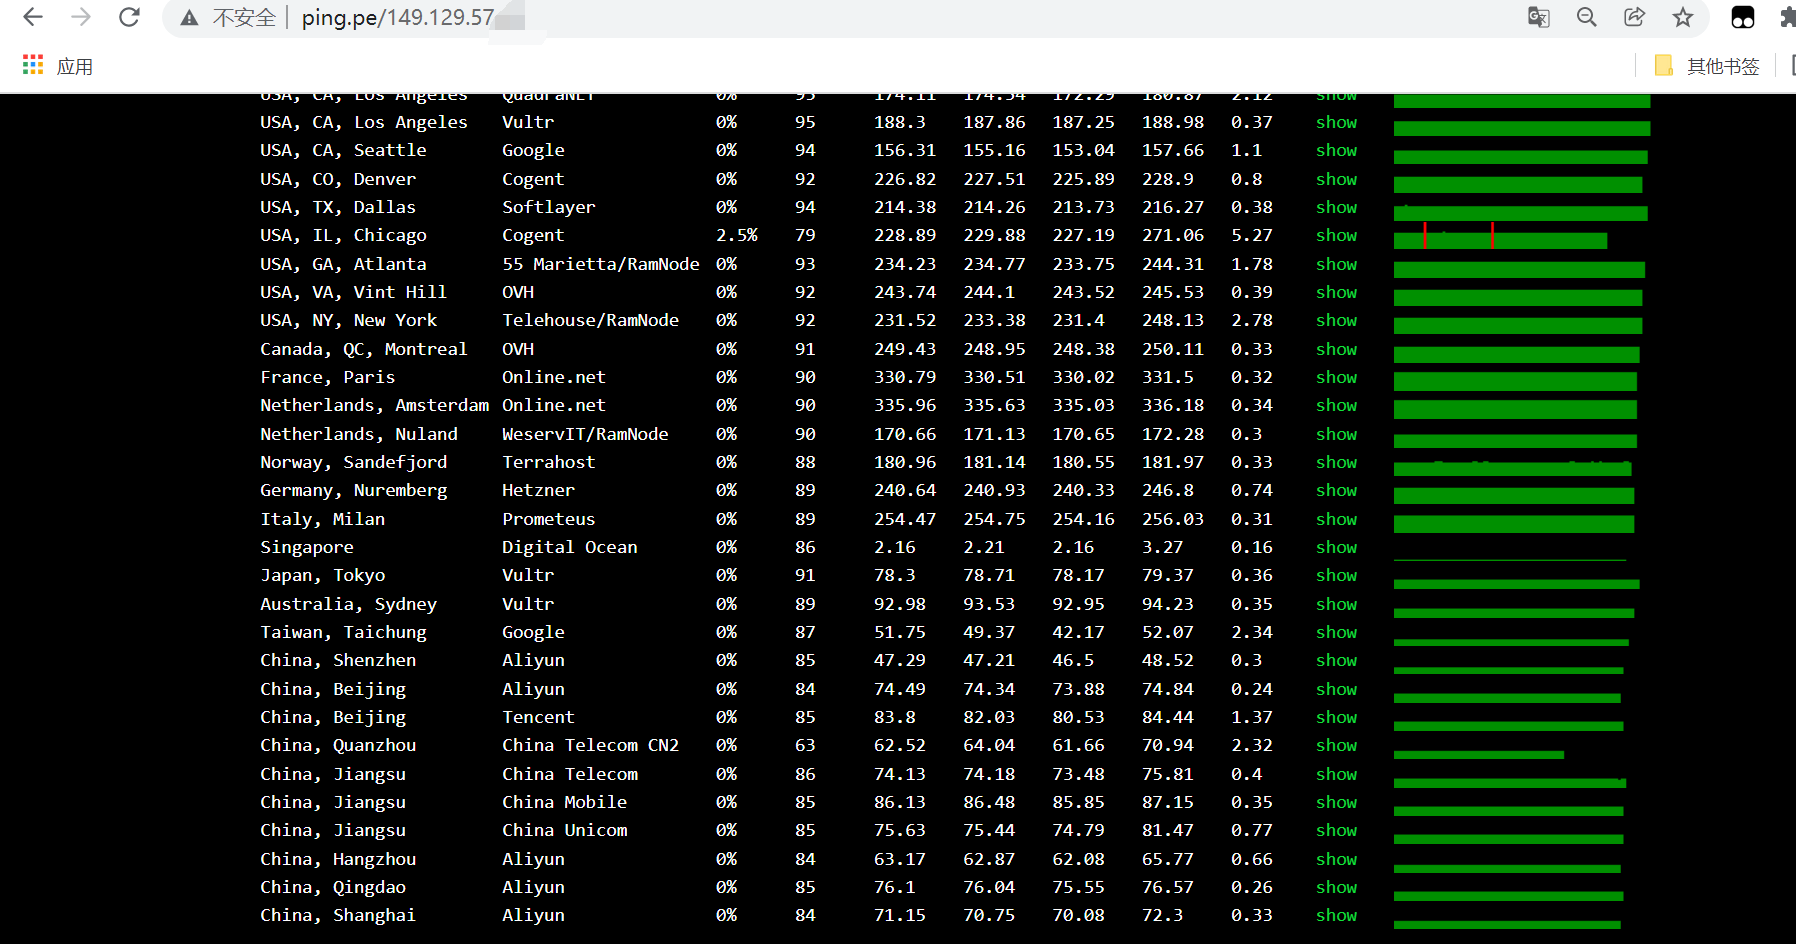Image resolution: width=1796 pixels, height=944 pixels.
Task: Click show for New York Telehouse row
Action: pyautogui.click(x=1336, y=320)
